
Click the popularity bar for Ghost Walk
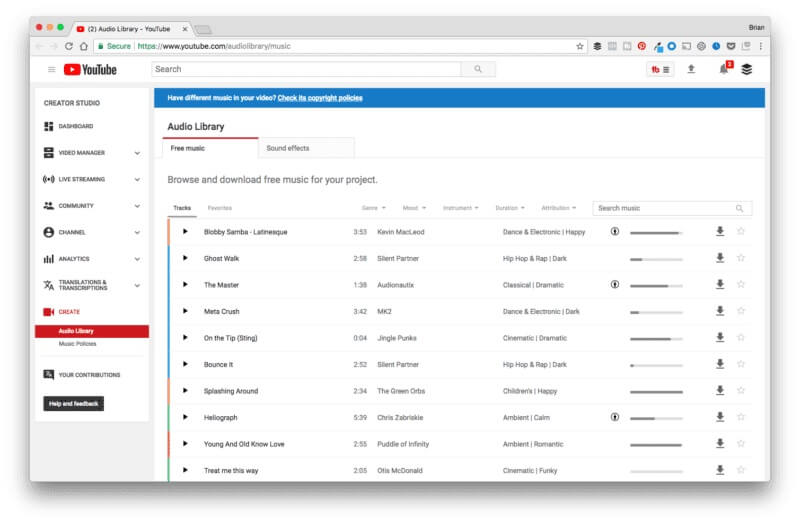pos(656,259)
